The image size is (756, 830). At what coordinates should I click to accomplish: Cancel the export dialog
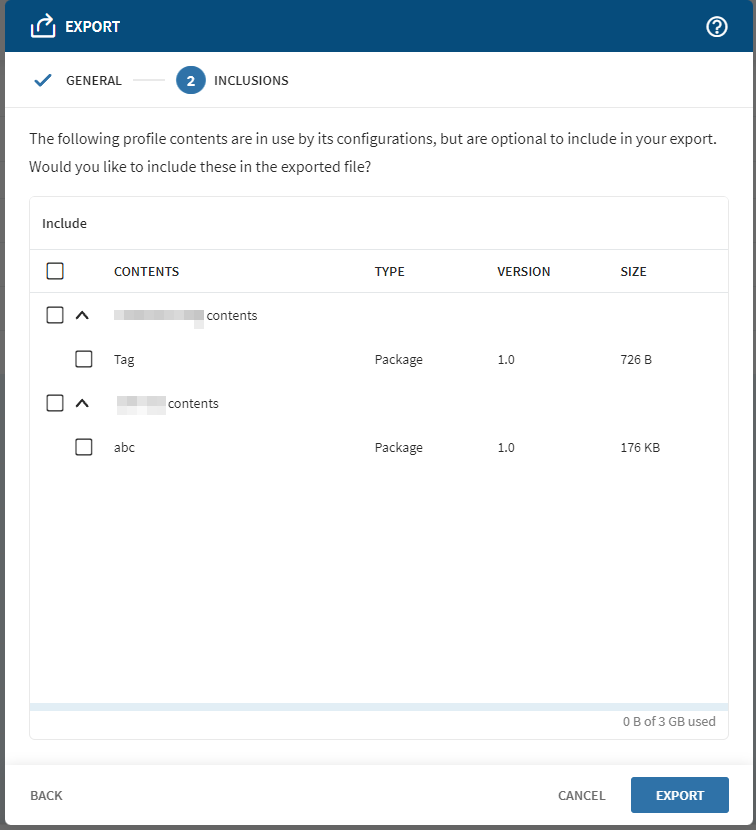point(581,795)
